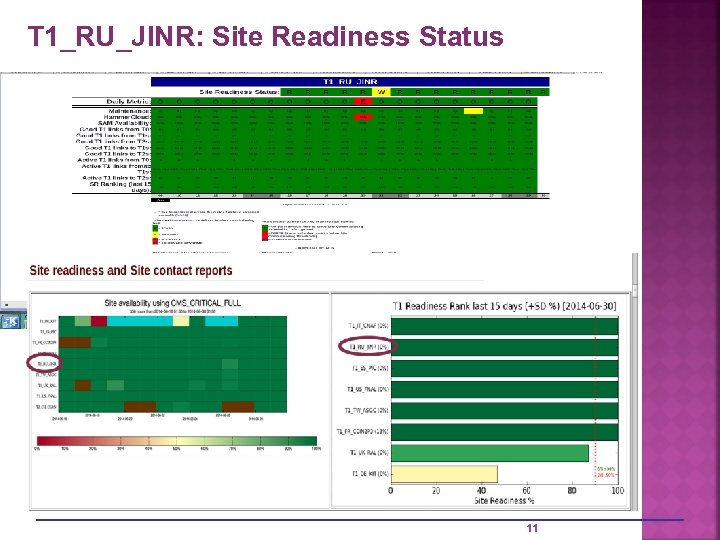This screenshot has height=540, width=720.
Task: Select the 'Good T1 links to T2s:' label
Action: [x=118, y=154]
